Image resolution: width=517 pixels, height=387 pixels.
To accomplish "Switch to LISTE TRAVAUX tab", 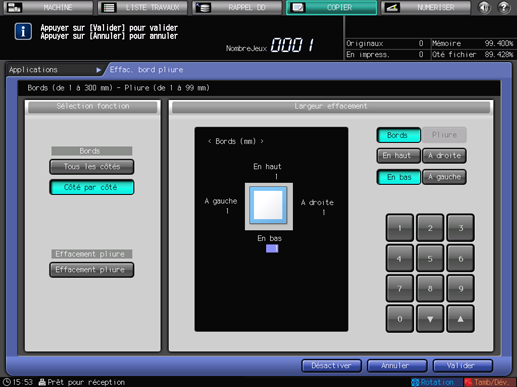I will pyautogui.click(x=143, y=7).
